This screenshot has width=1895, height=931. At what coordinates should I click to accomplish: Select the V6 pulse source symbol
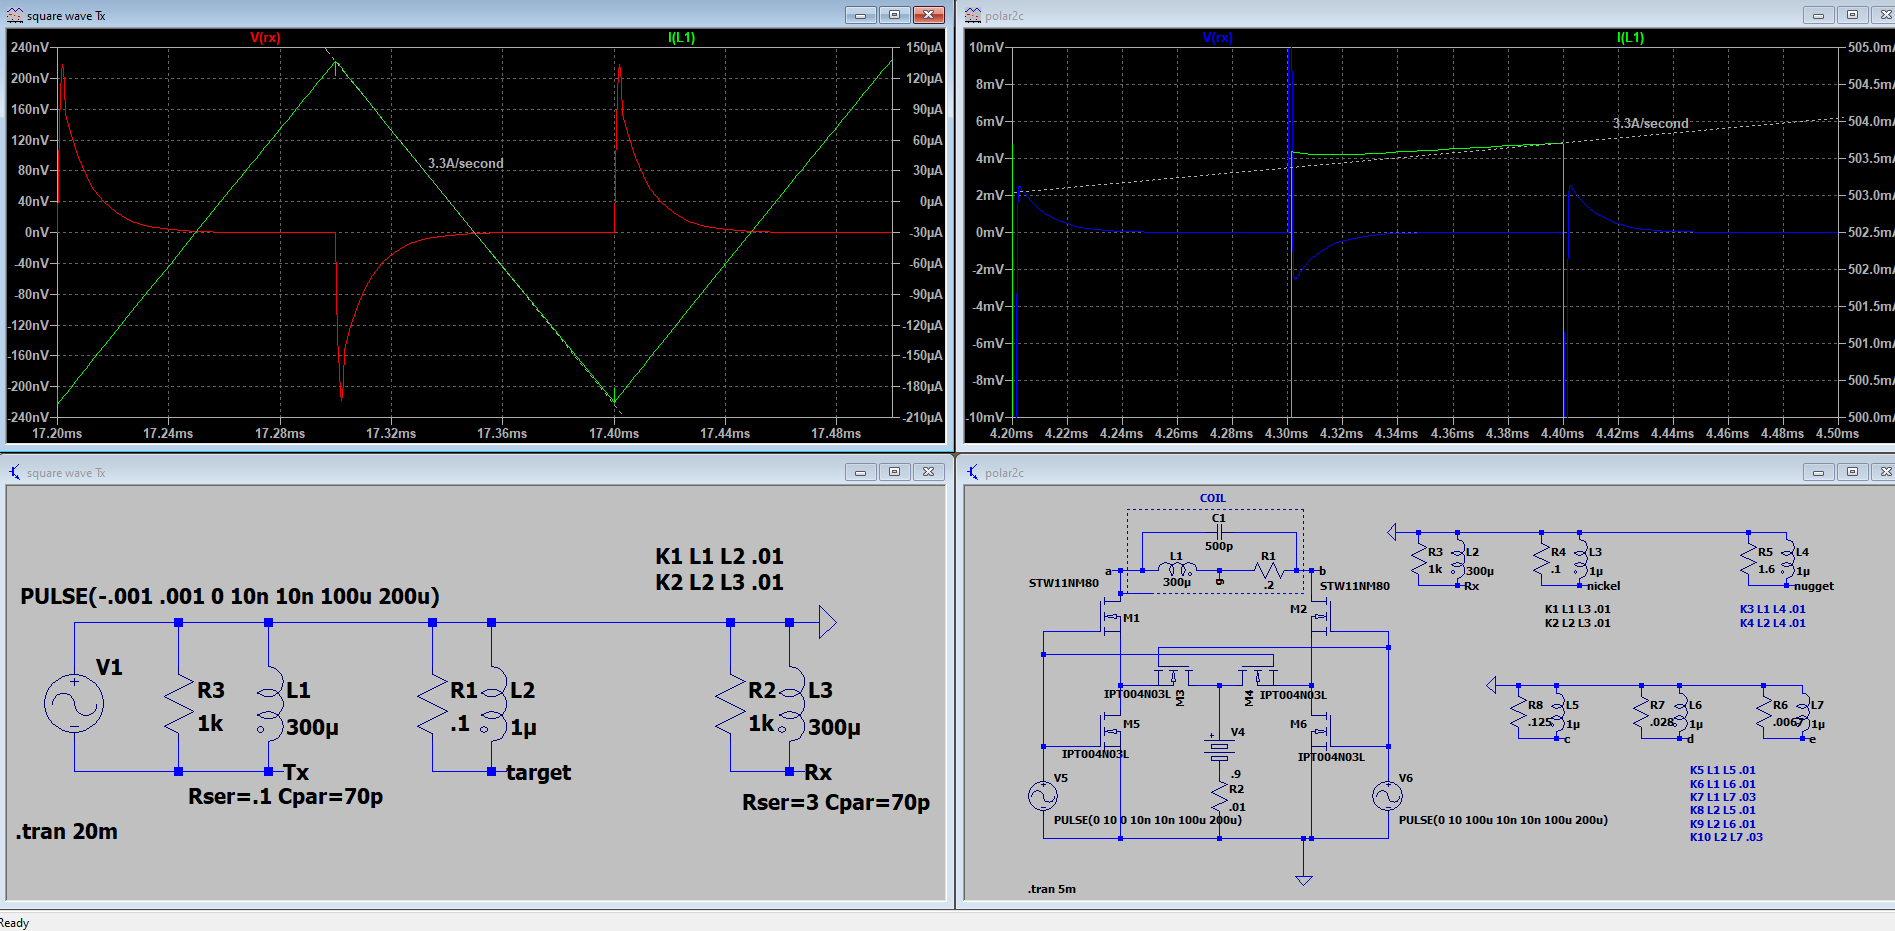click(x=1387, y=796)
